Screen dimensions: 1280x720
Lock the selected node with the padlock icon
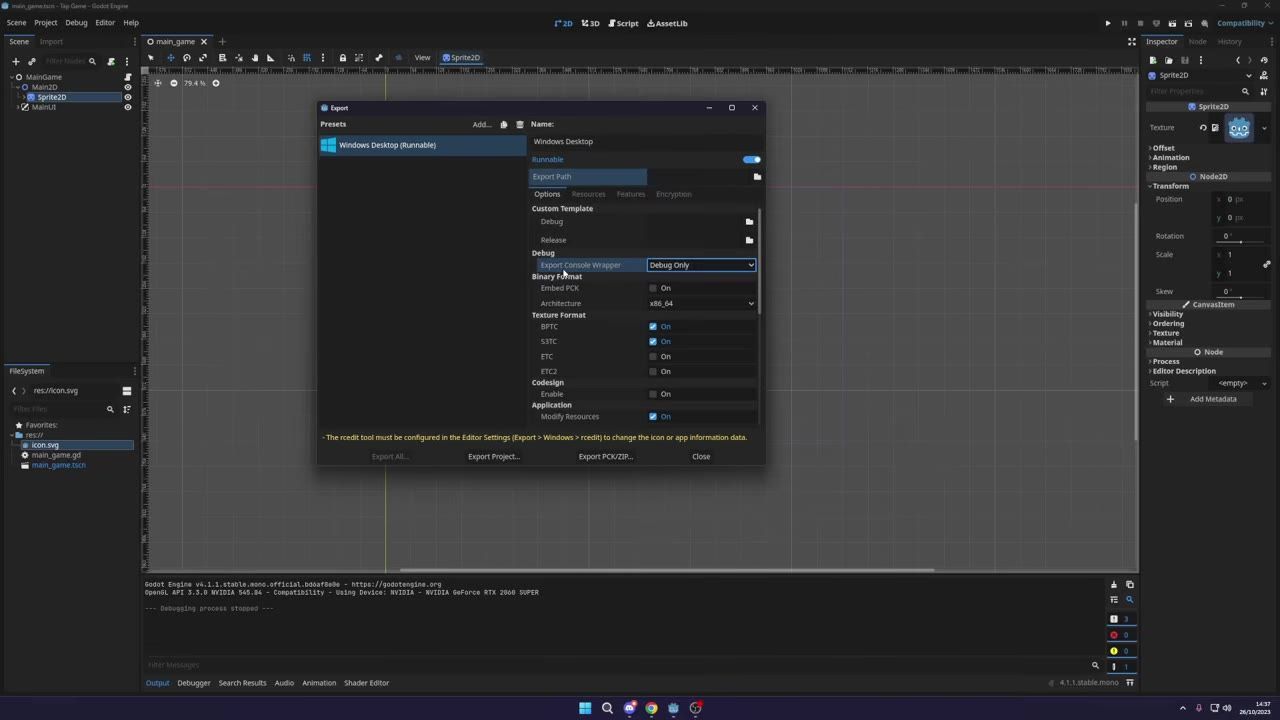[342, 57]
